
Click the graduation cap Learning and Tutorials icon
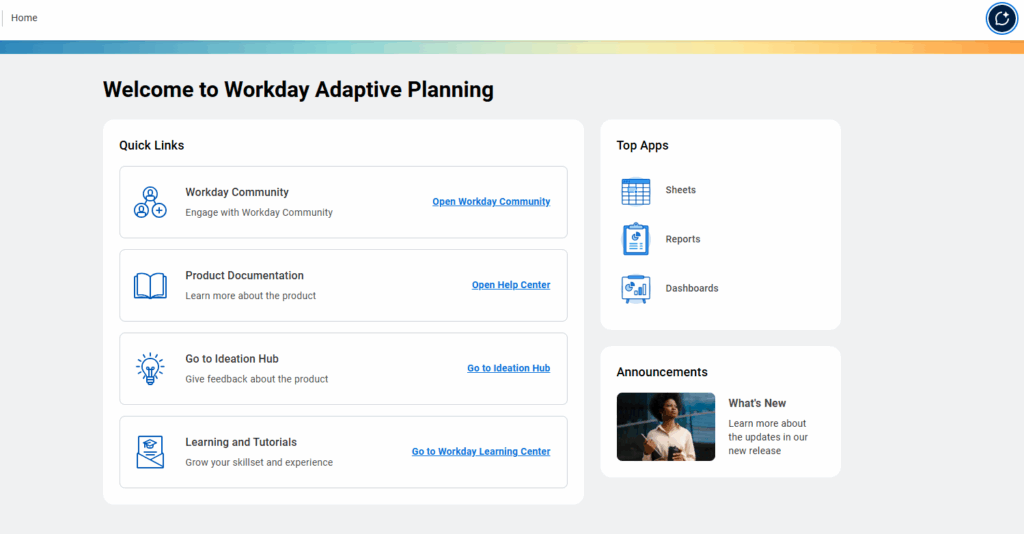click(150, 452)
